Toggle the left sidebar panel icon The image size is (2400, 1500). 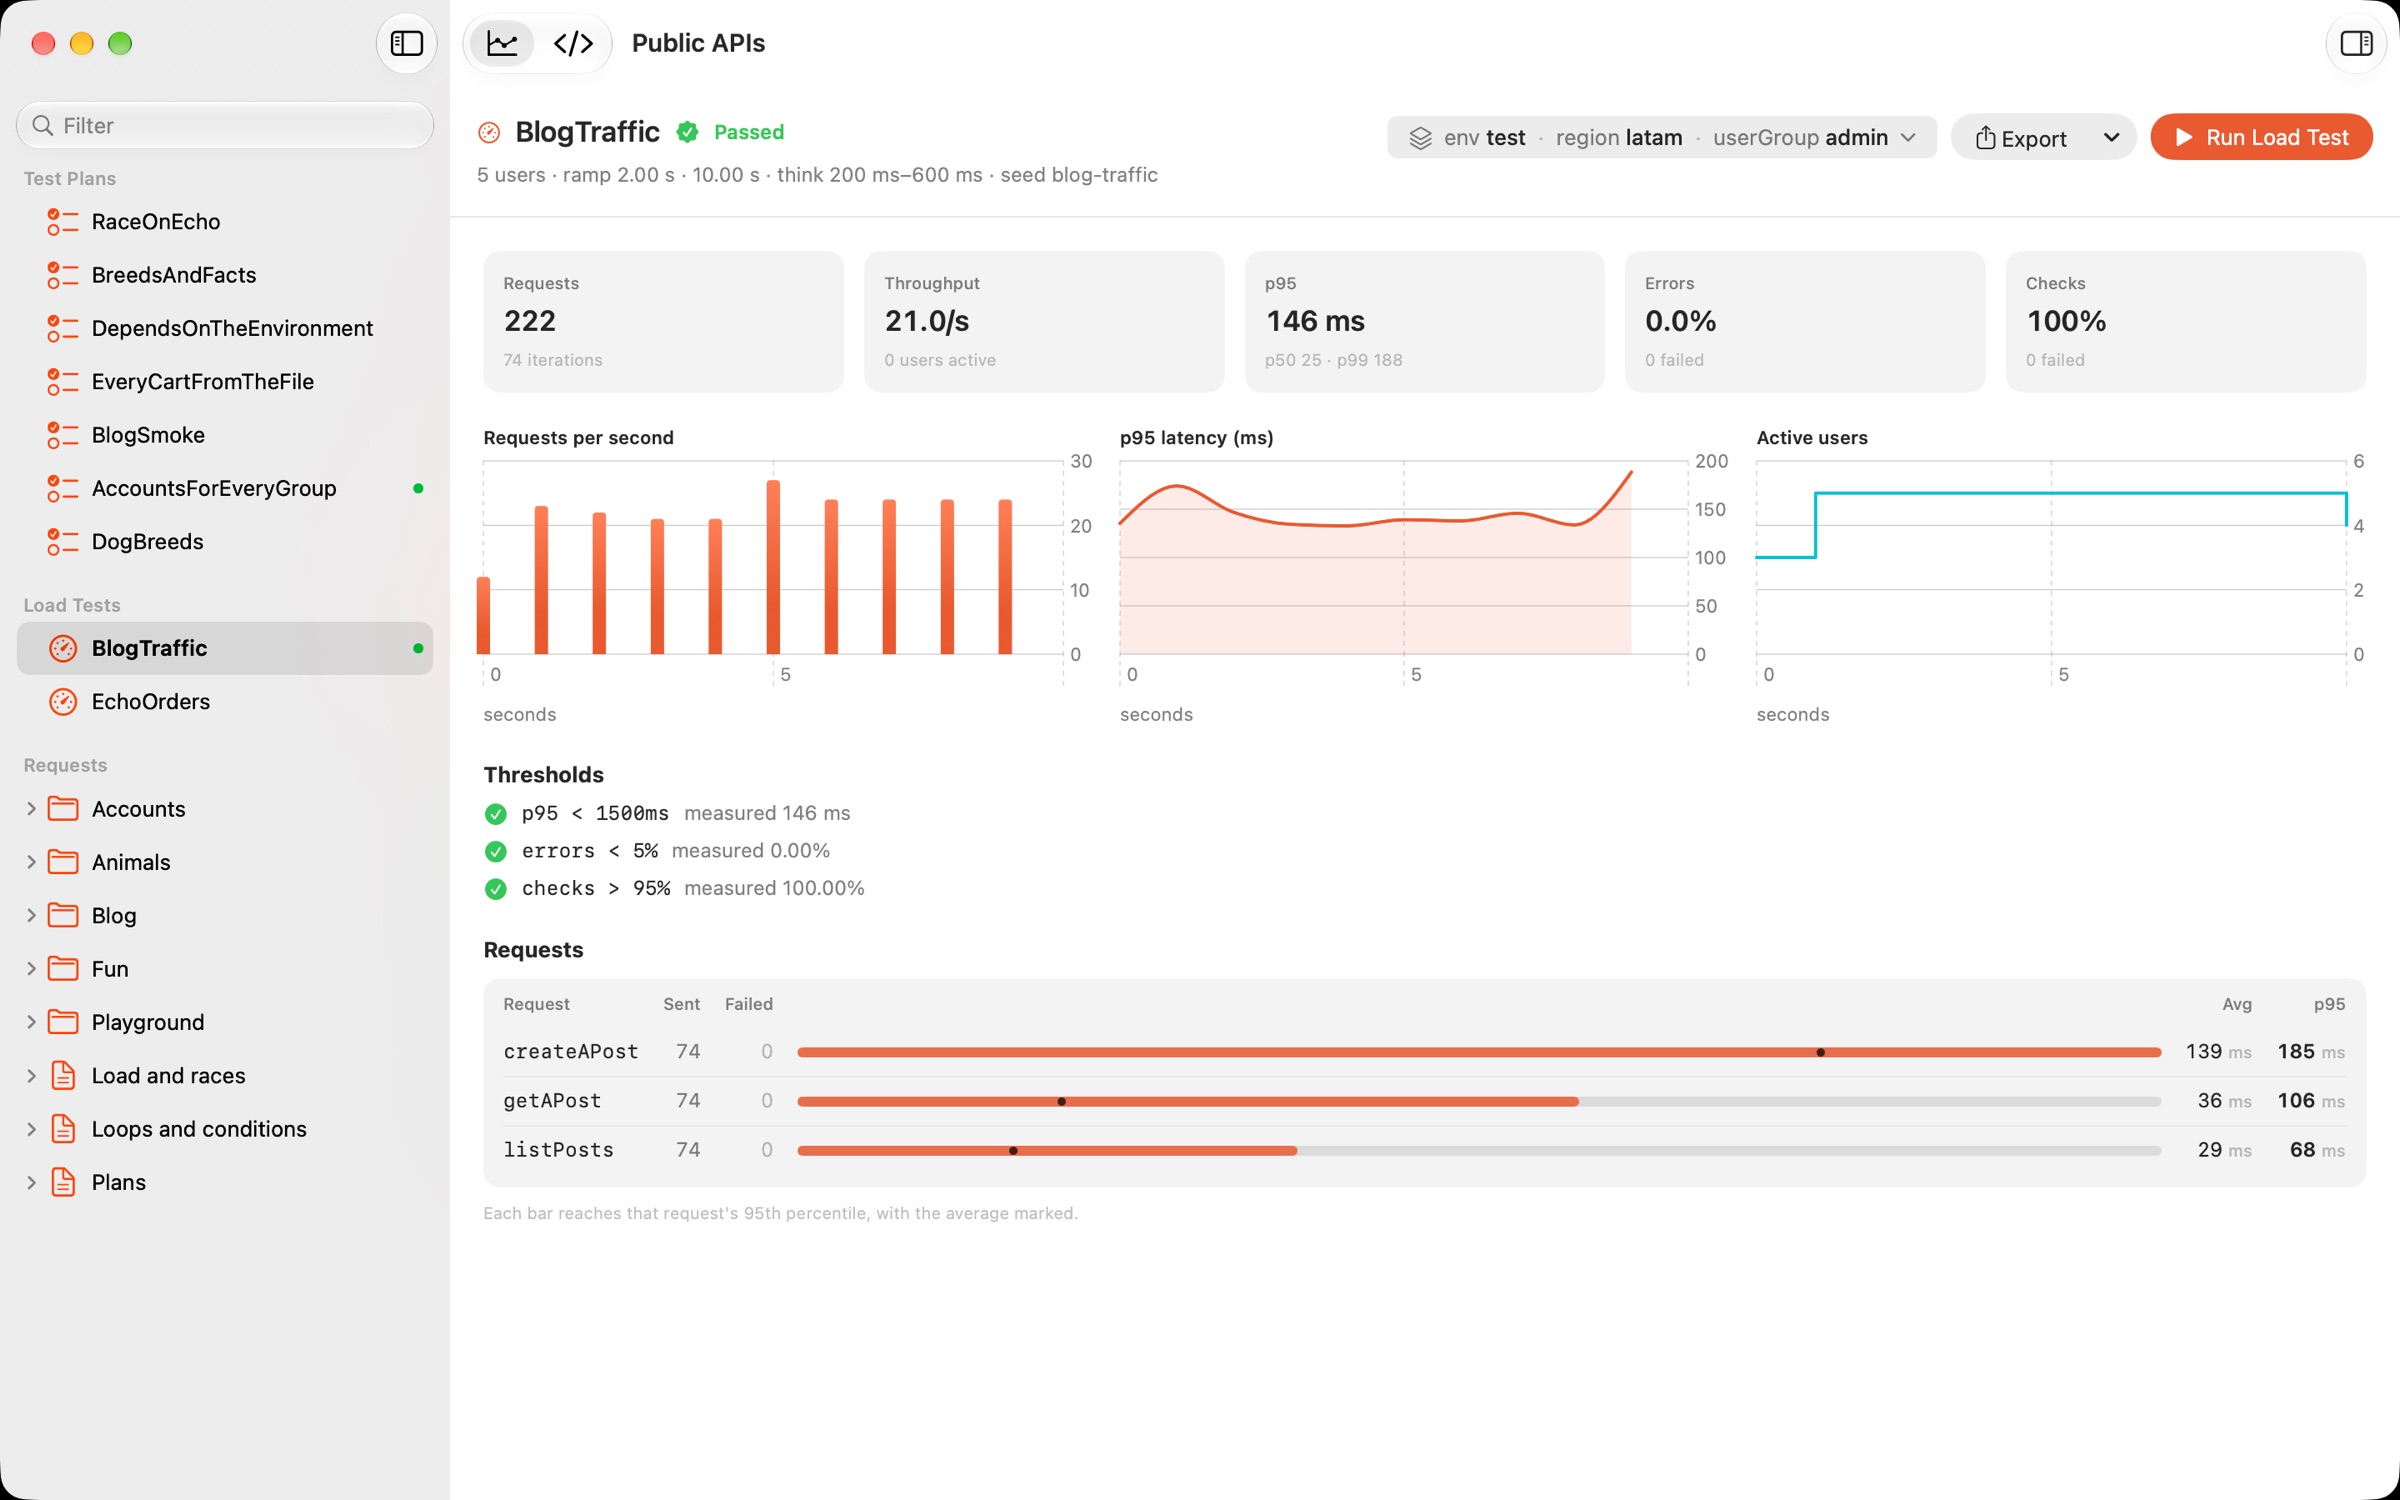(406, 43)
